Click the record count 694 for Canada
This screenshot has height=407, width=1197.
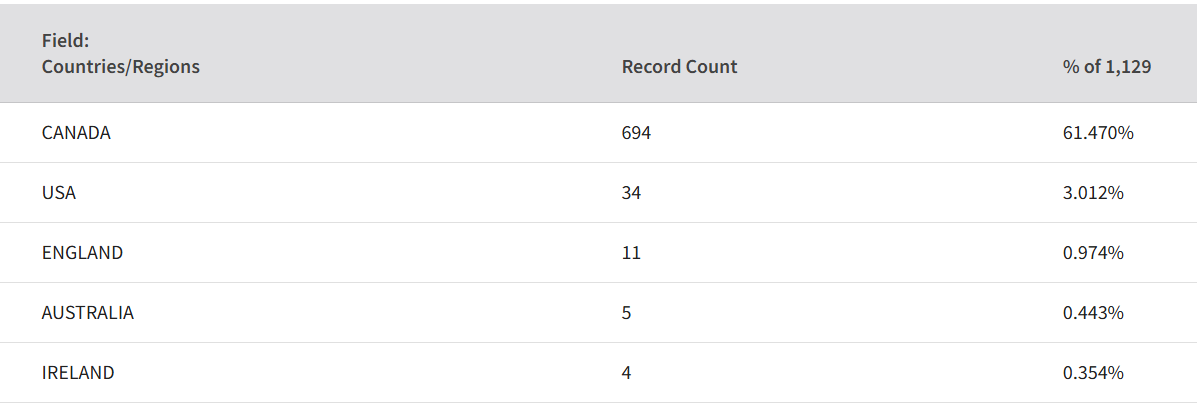[636, 133]
